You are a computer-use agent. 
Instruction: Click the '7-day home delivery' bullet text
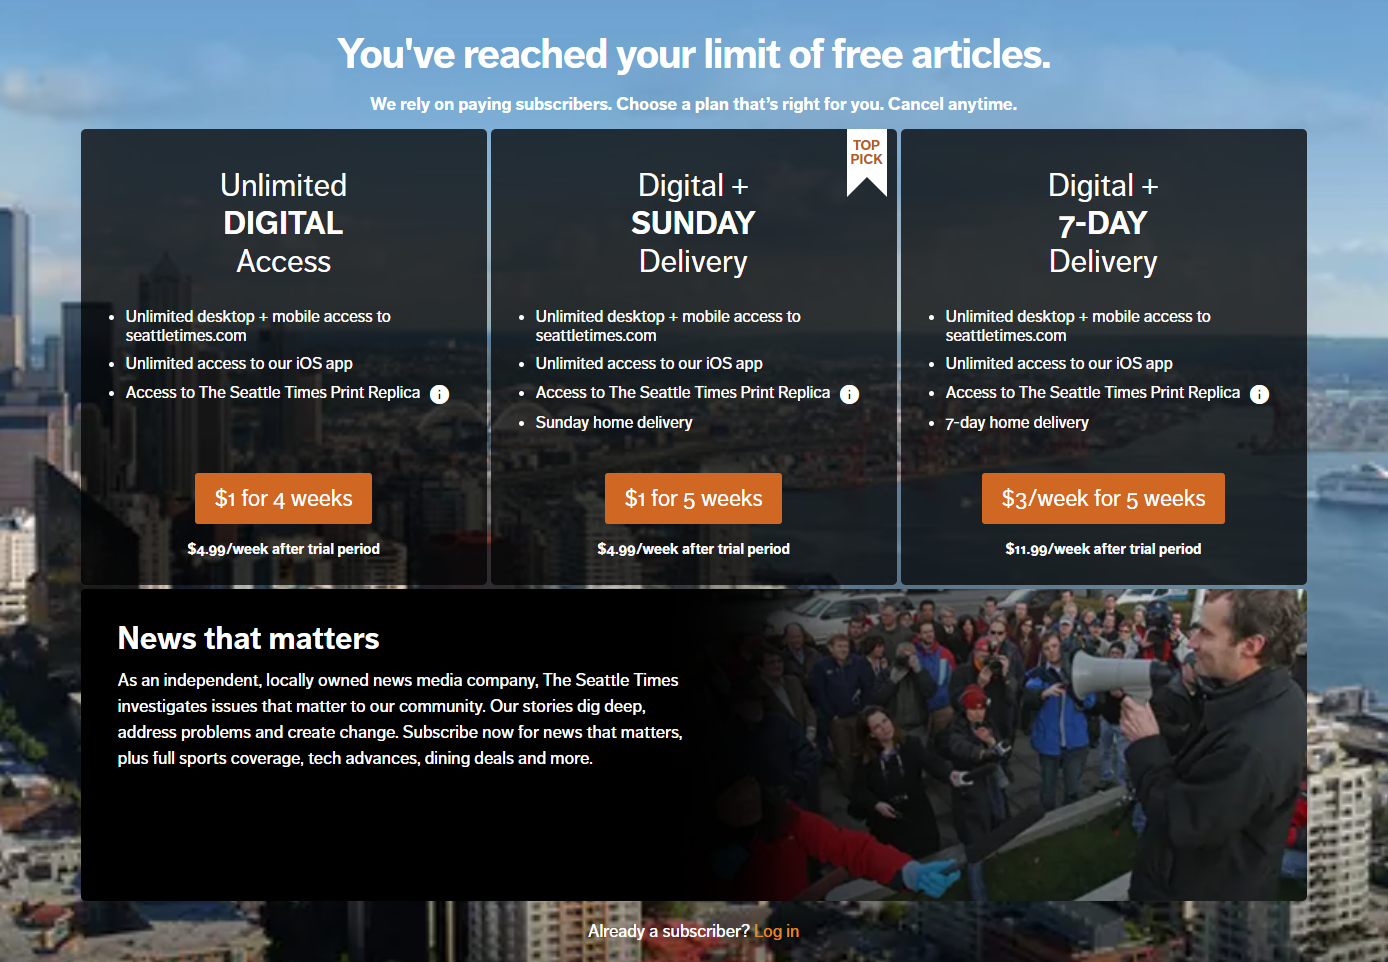(x=1017, y=422)
